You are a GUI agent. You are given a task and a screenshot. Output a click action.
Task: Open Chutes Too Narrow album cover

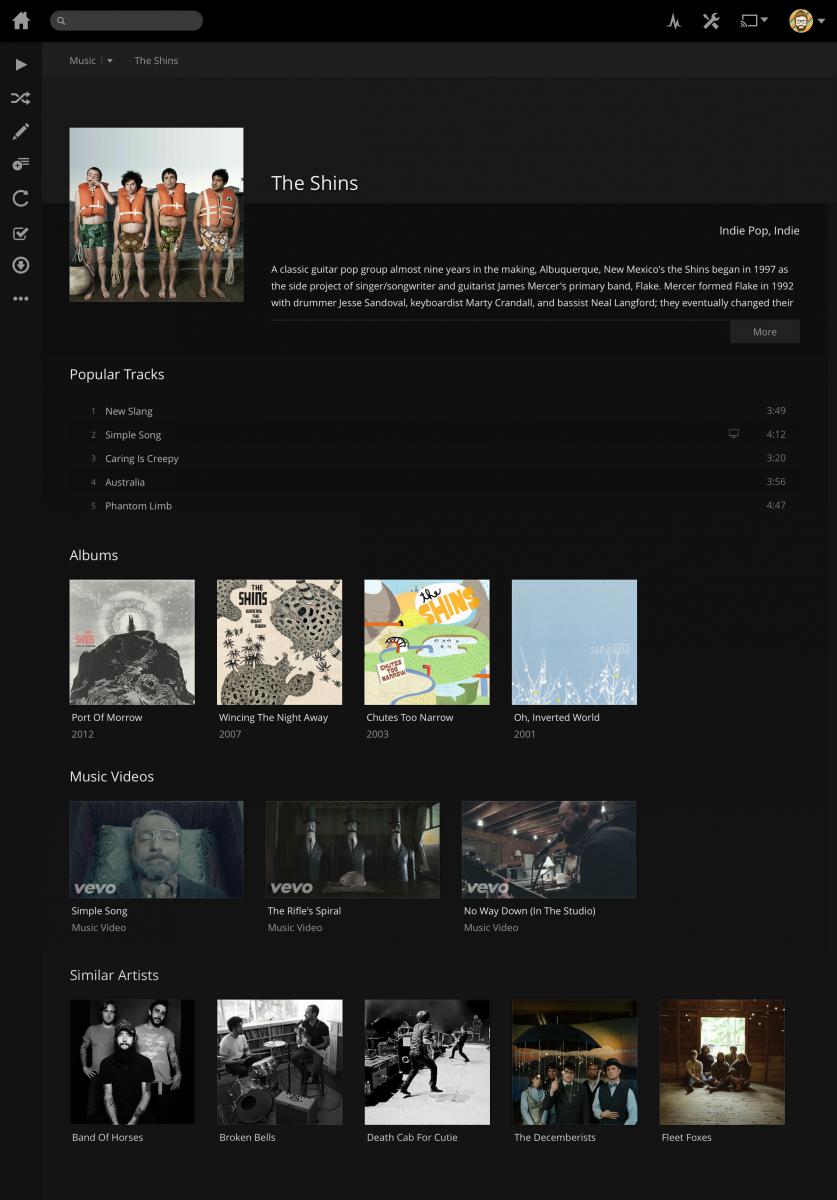[427, 642]
